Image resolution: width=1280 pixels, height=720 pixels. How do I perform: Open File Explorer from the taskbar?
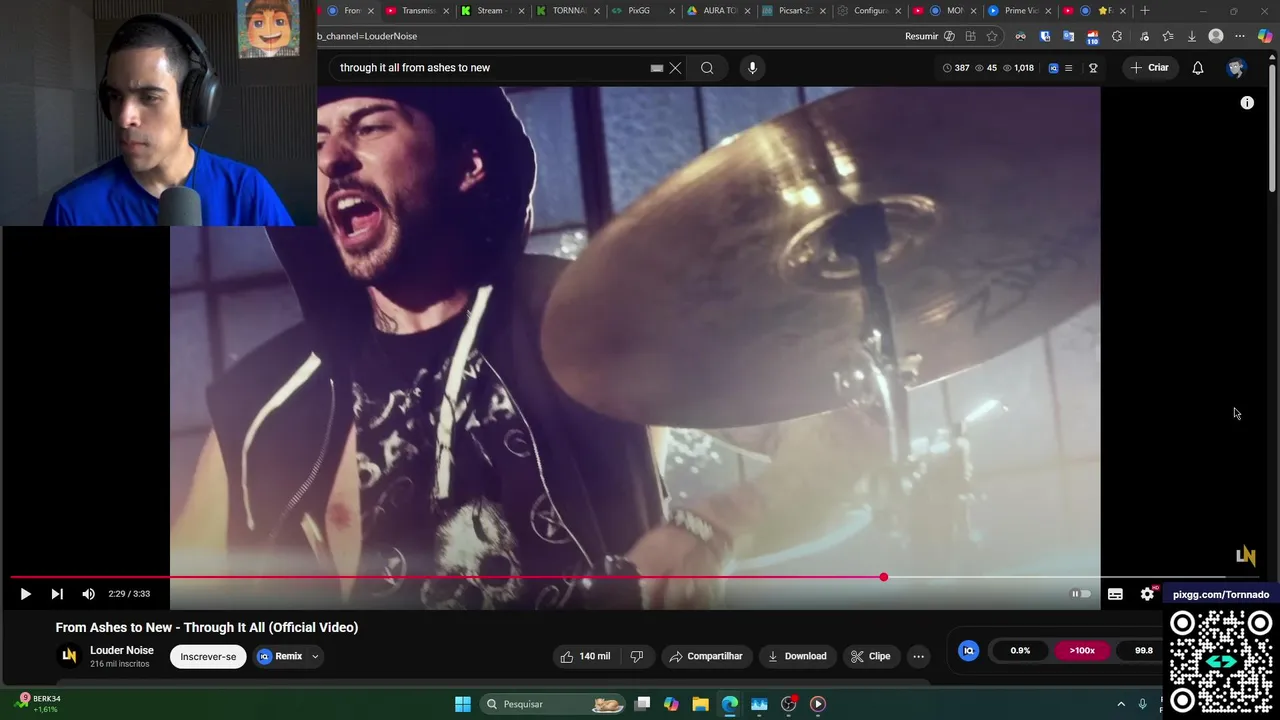point(700,704)
